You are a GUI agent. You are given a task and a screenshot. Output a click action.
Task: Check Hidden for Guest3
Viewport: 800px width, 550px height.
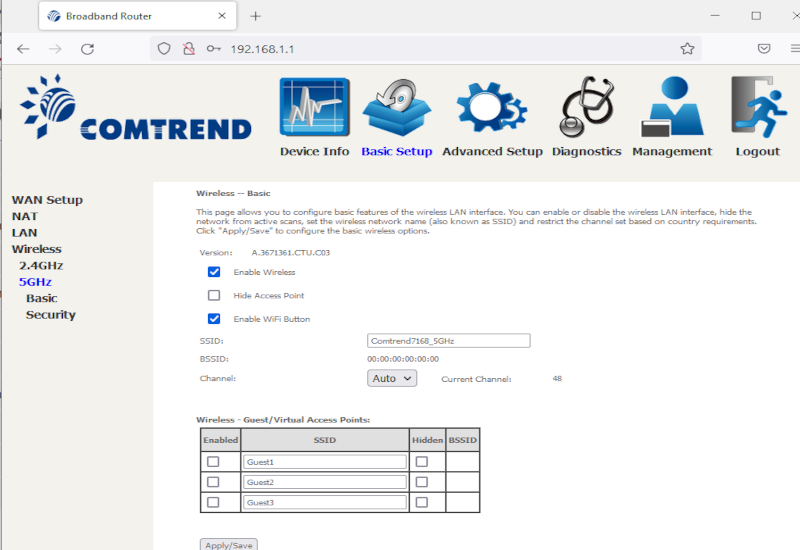pyautogui.click(x=421, y=503)
